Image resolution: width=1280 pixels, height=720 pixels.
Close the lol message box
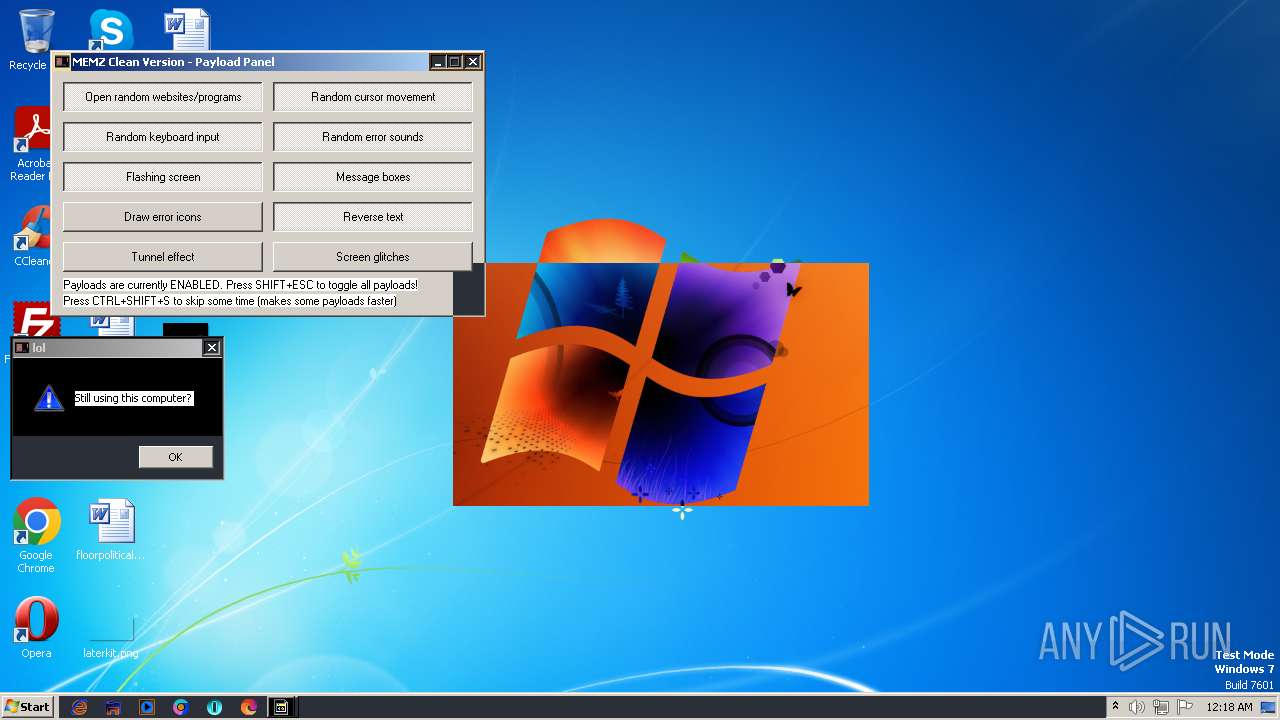[x=211, y=348]
